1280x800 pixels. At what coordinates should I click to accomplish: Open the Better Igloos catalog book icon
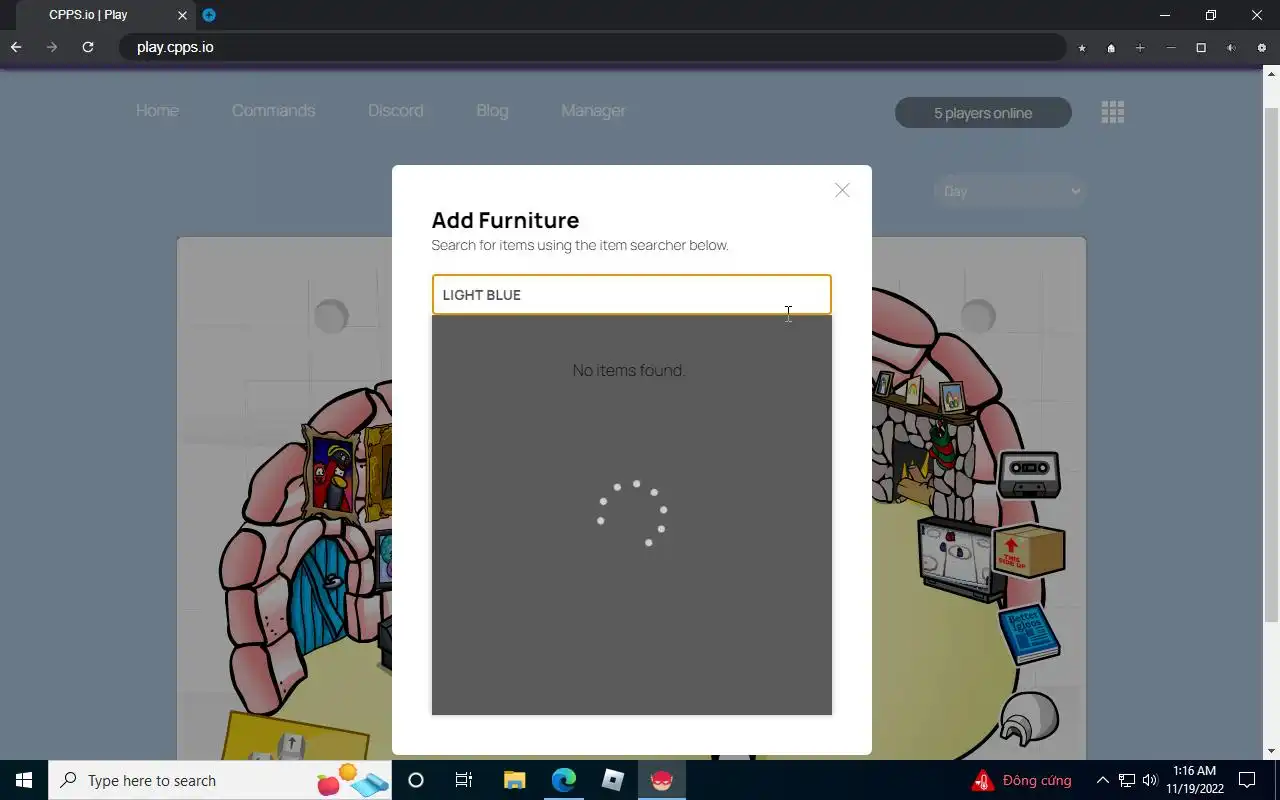1029,634
